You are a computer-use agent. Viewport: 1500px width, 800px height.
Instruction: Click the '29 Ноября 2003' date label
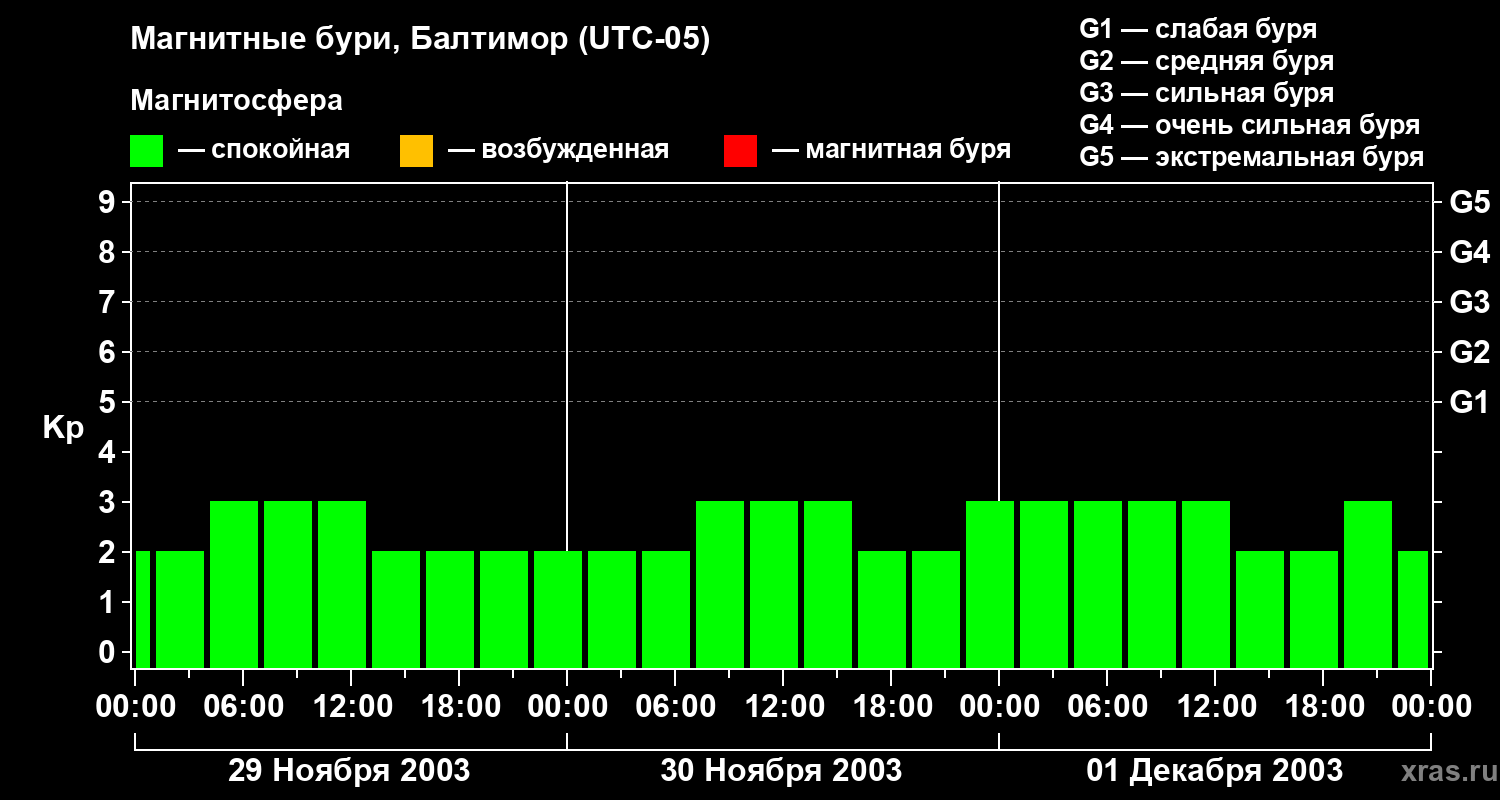pyautogui.click(x=349, y=771)
